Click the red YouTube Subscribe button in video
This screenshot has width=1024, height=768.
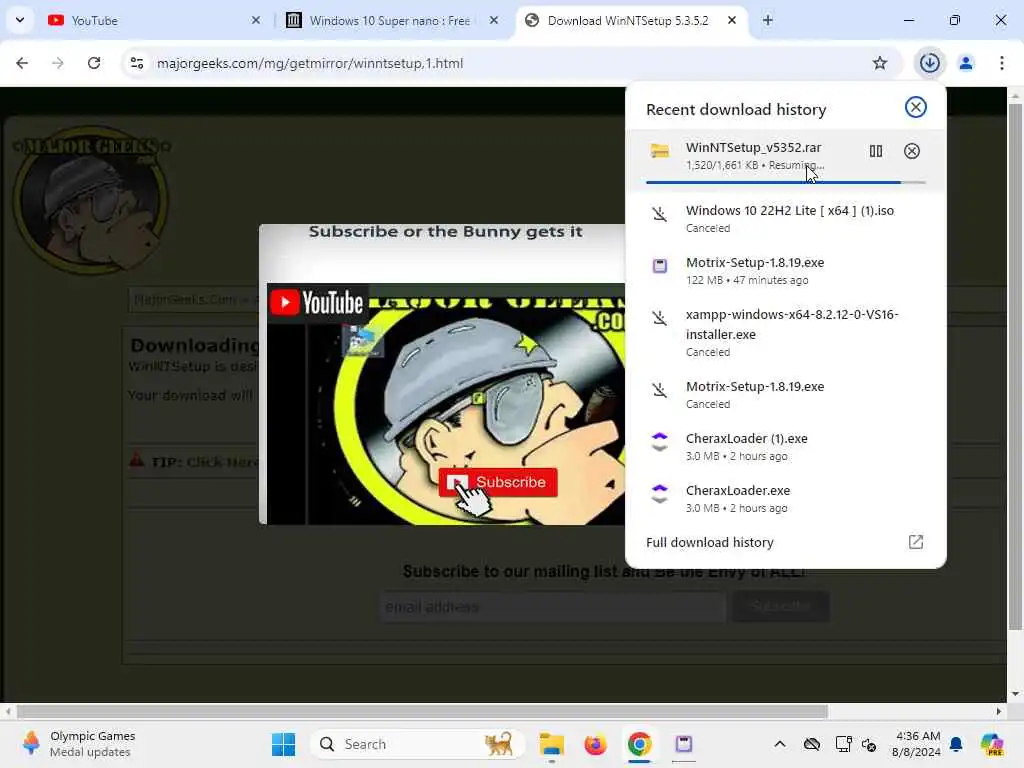(498, 482)
